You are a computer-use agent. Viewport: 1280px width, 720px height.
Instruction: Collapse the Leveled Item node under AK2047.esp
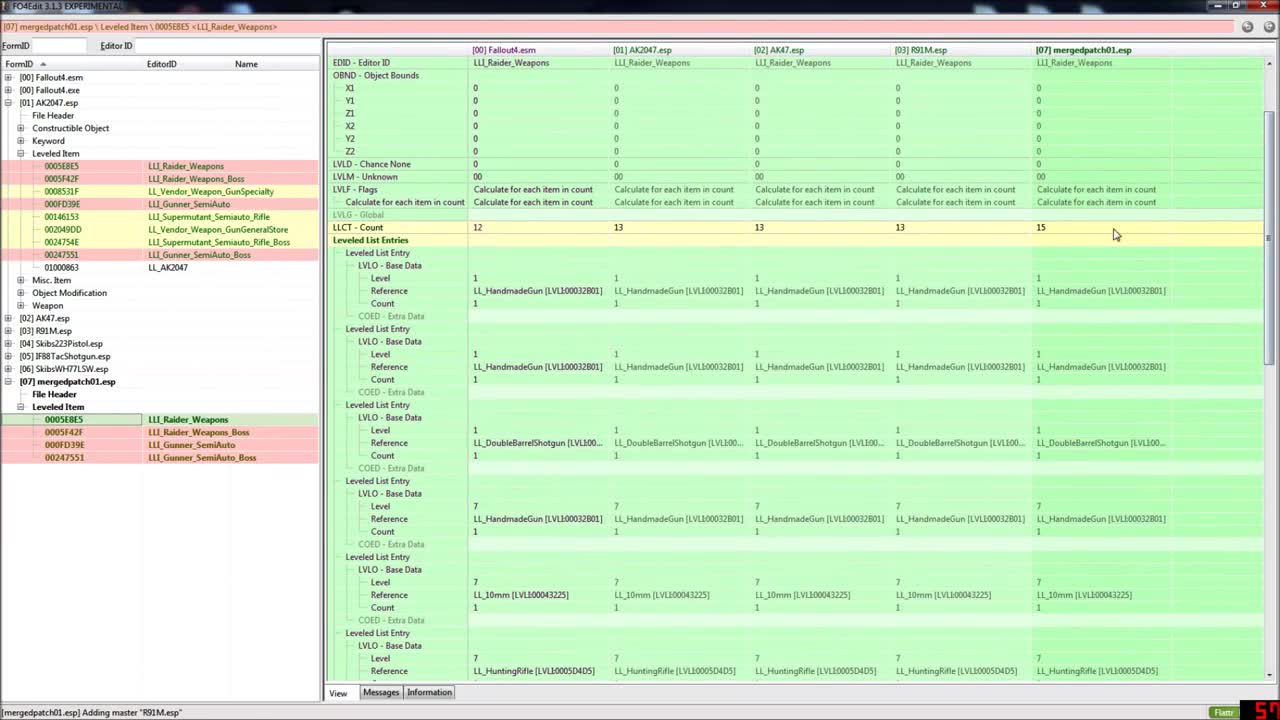(x=20, y=153)
